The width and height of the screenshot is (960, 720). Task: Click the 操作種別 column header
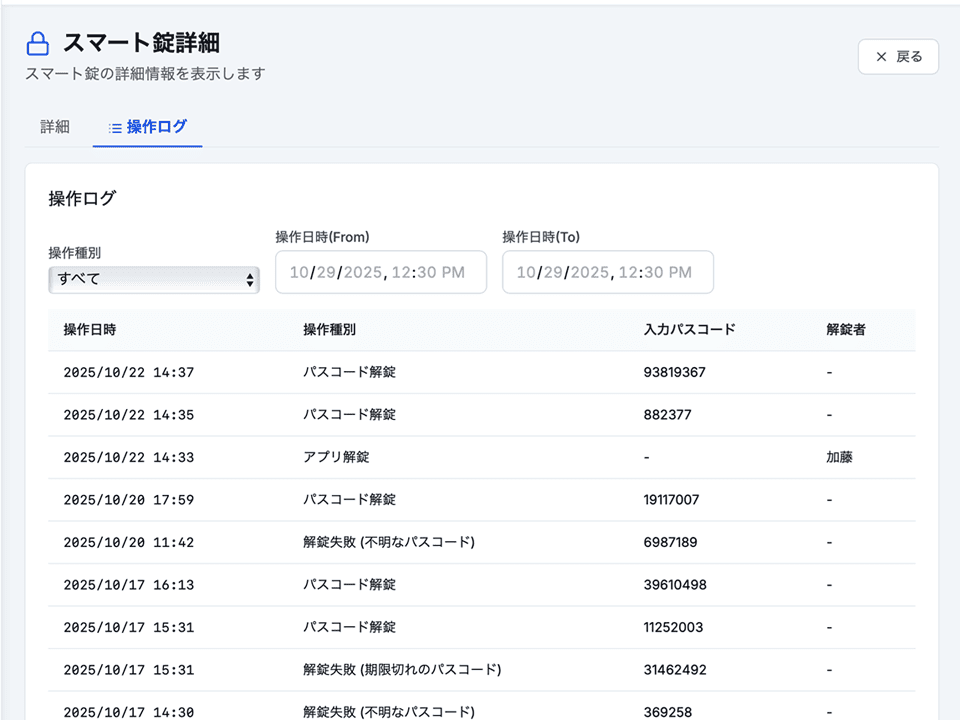pyautogui.click(x=329, y=330)
